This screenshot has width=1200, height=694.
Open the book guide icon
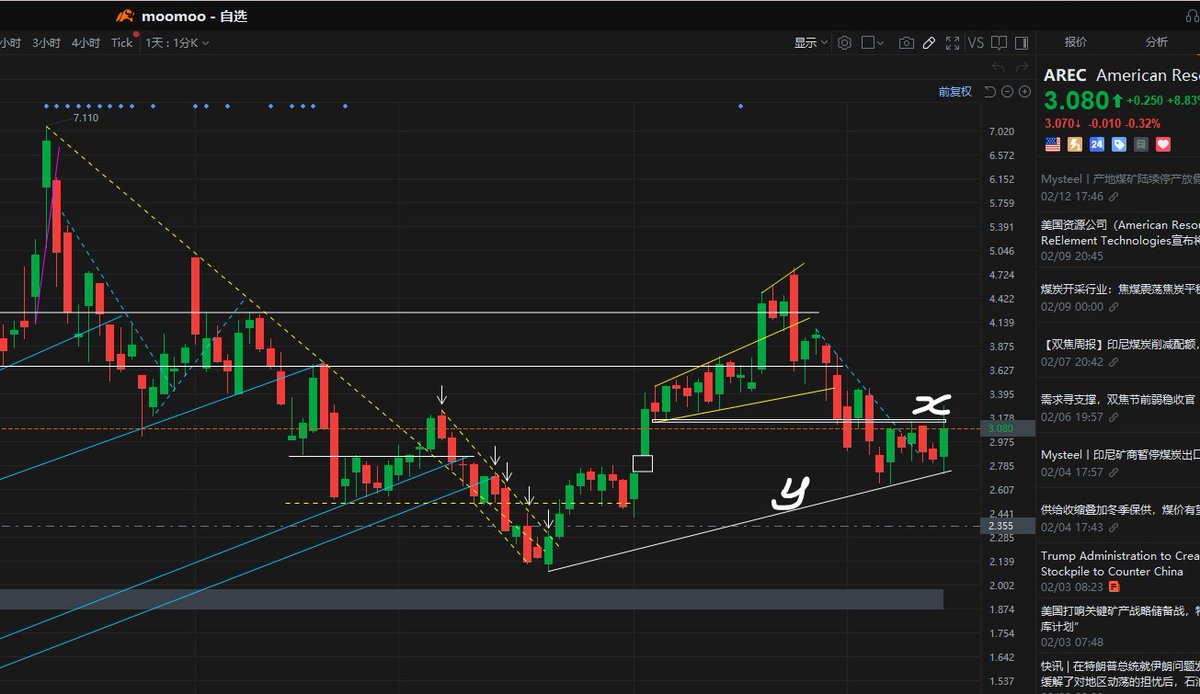coord(999,43)
